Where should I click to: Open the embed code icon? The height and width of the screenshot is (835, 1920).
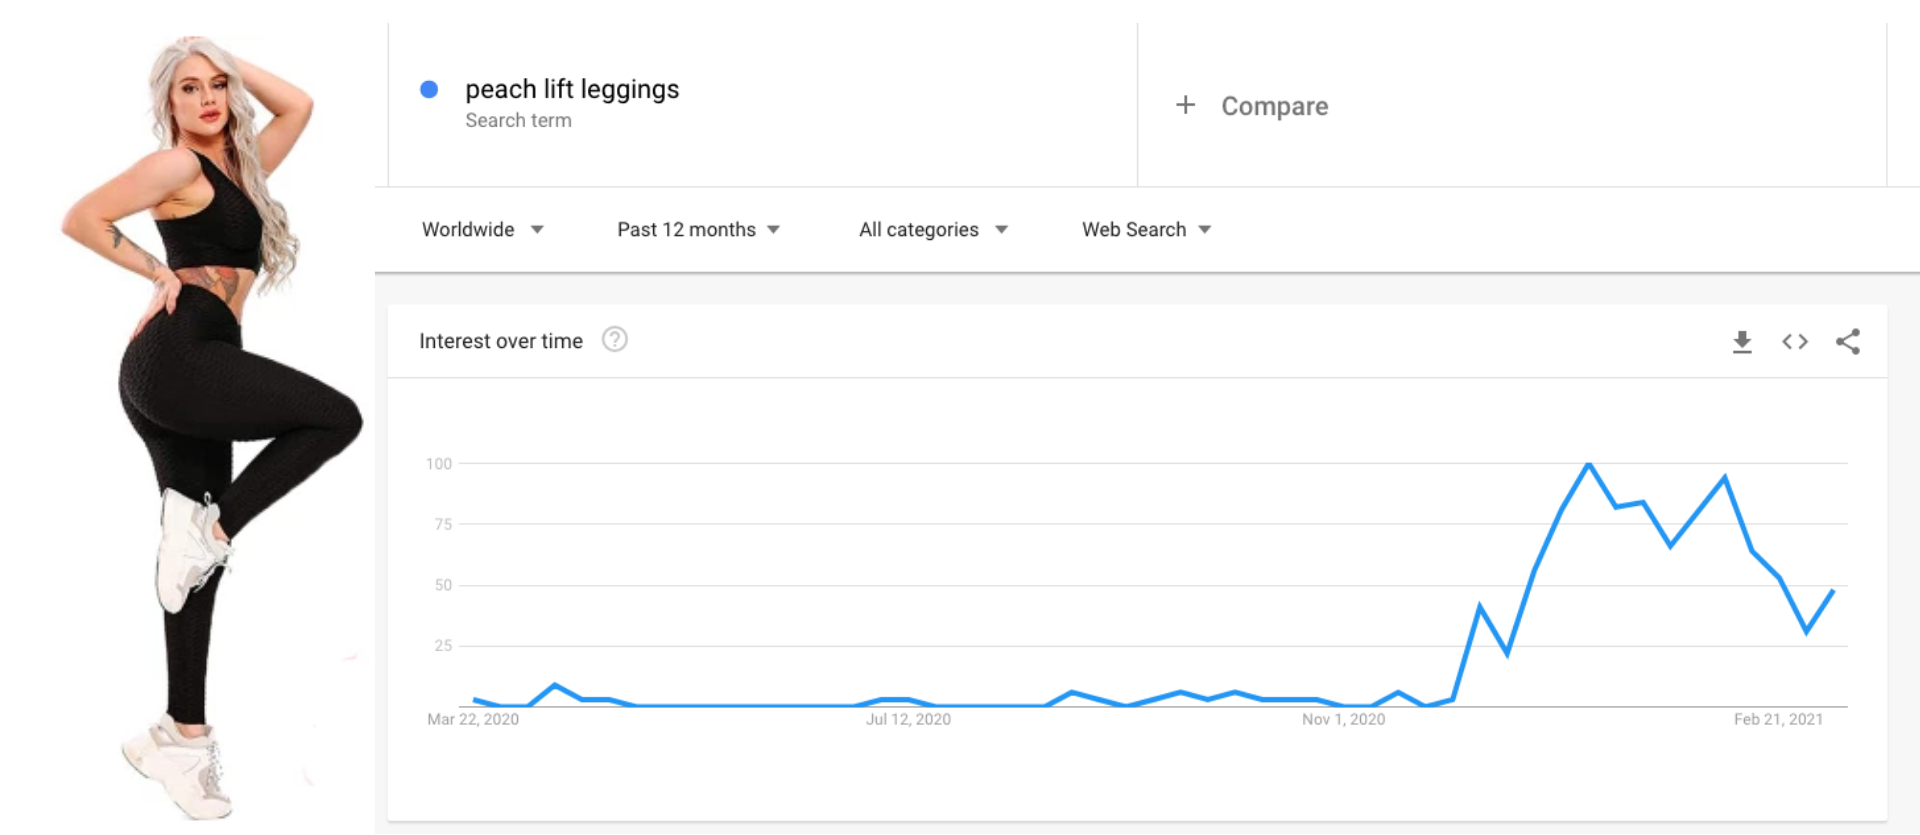pyautogui.click(x=1795, y=342)
